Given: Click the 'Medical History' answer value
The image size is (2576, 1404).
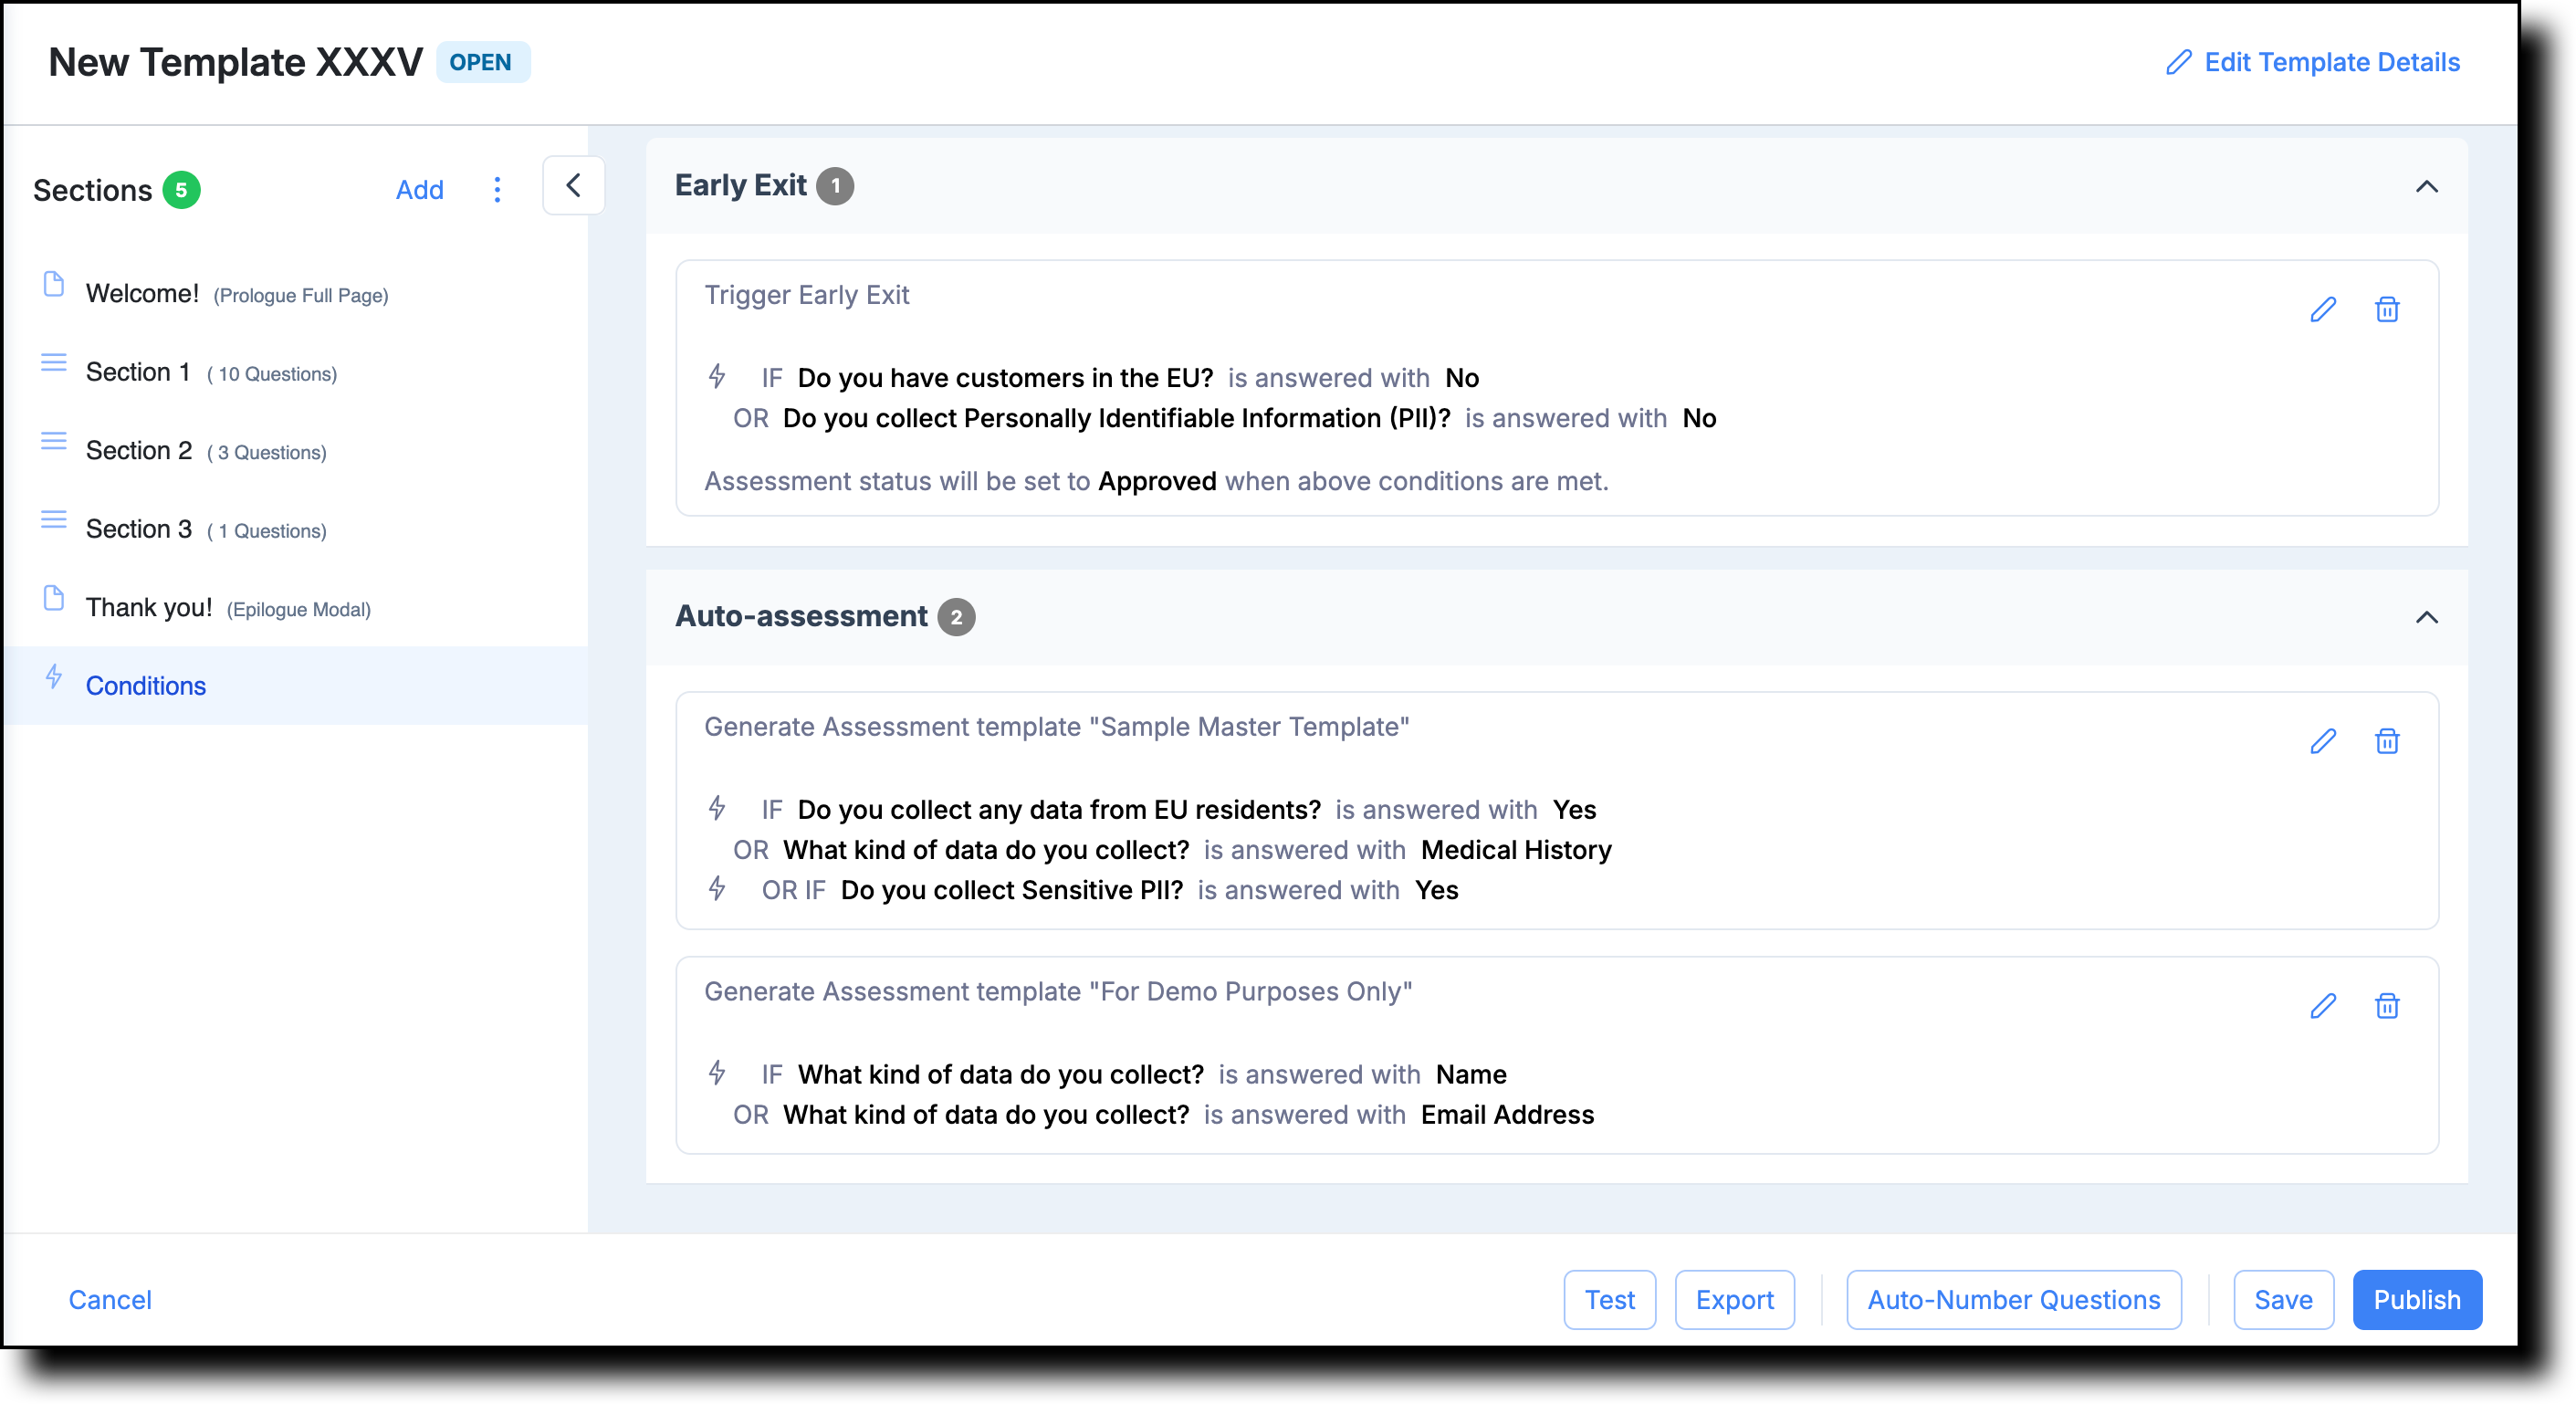Looking at the screenshot, I should (1516, 850).
